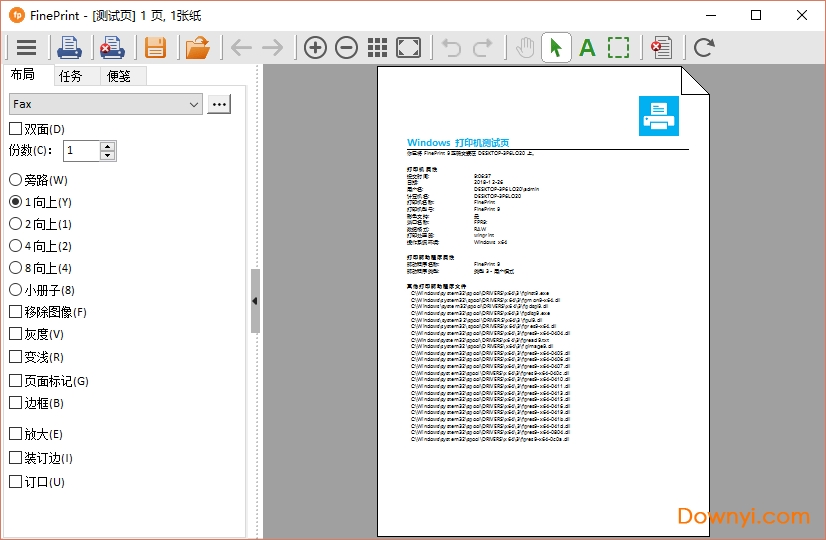Select 8向上(4) layout option
Screen dimensions: 826x540
[x=15, y=268]
